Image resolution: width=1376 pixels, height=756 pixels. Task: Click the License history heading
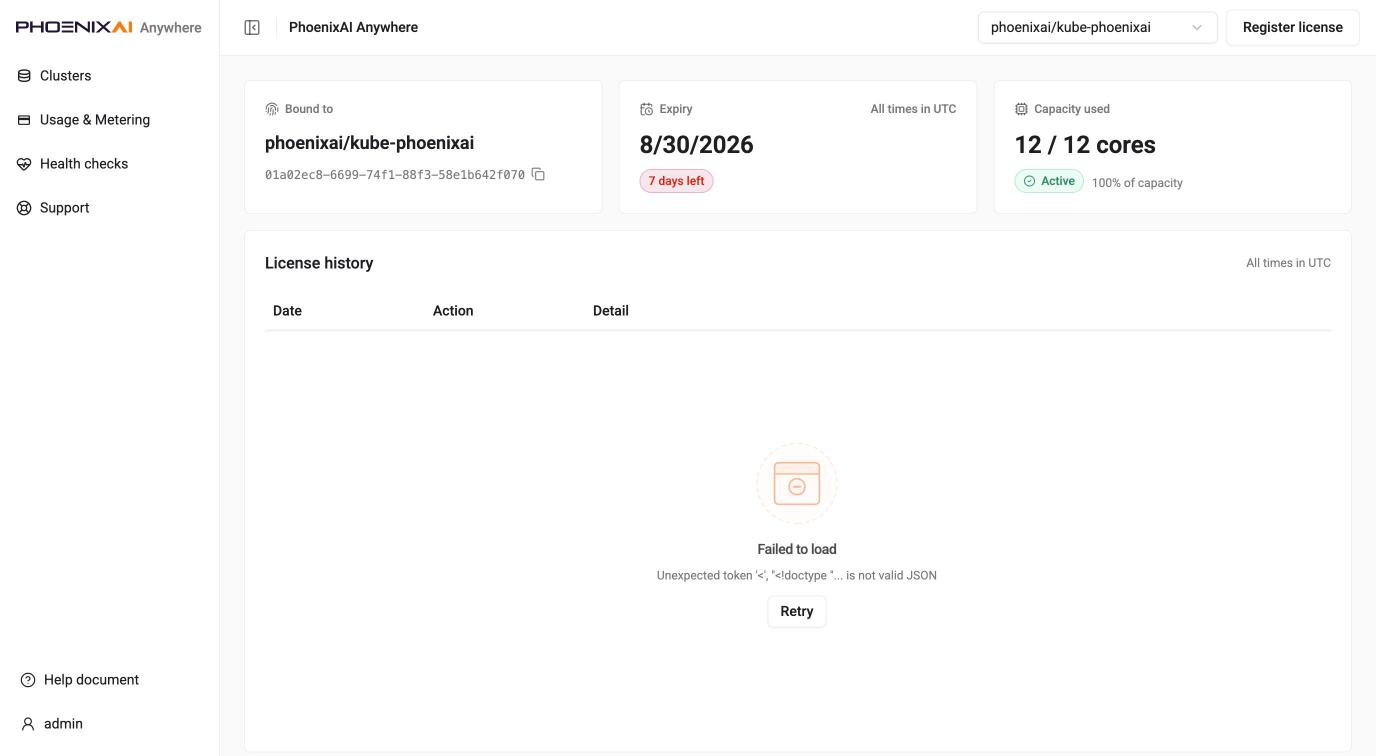click(319, 263)
